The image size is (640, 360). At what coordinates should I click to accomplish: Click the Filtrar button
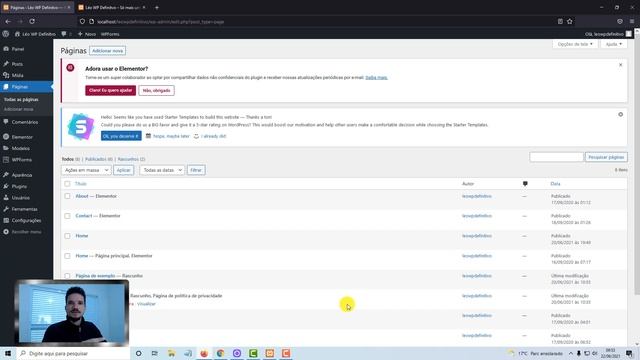(196, 170)
